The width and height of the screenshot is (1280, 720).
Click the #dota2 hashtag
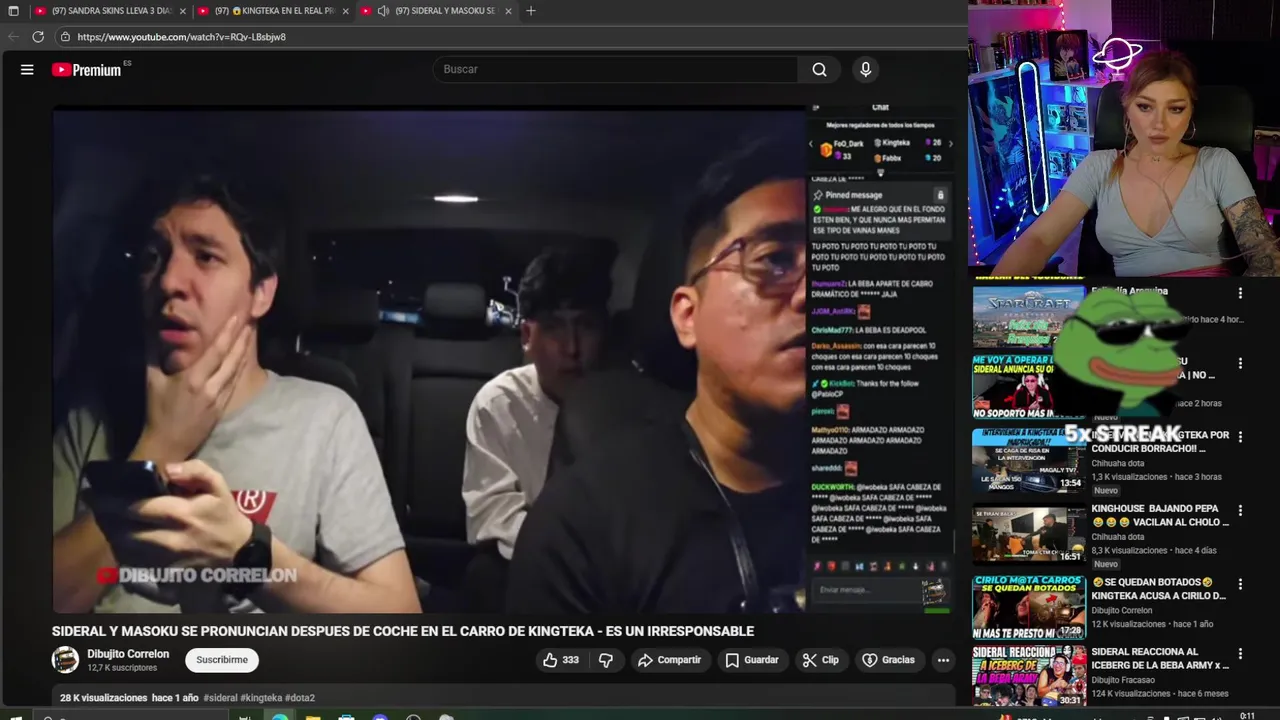point(300,698)
